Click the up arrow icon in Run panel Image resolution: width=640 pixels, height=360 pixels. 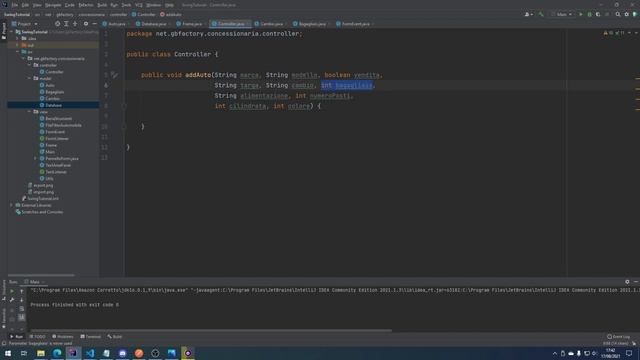point(22,291)
